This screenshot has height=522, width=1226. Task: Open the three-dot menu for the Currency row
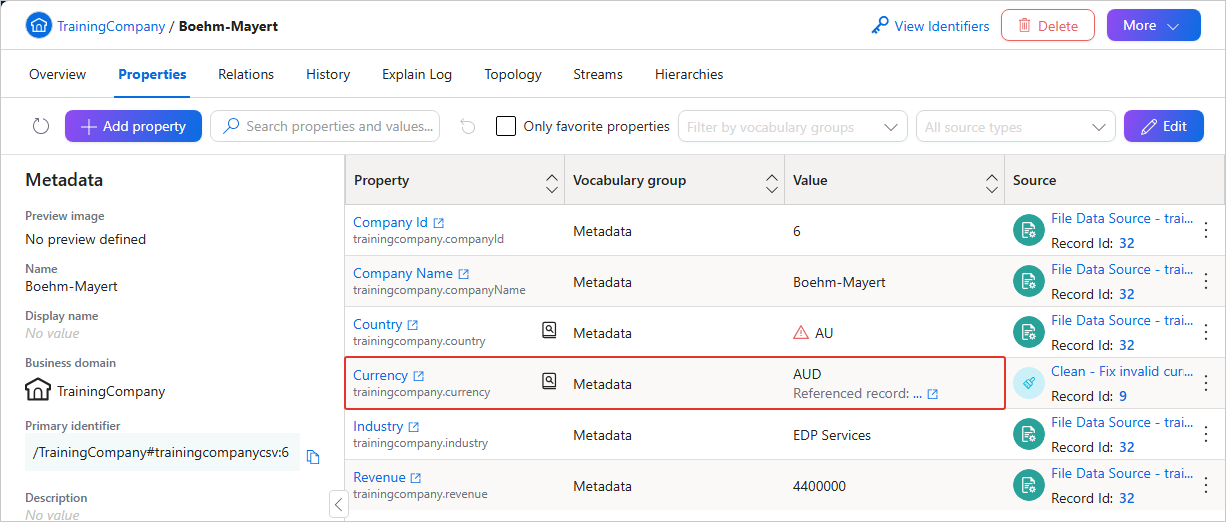pos(1206,384)
